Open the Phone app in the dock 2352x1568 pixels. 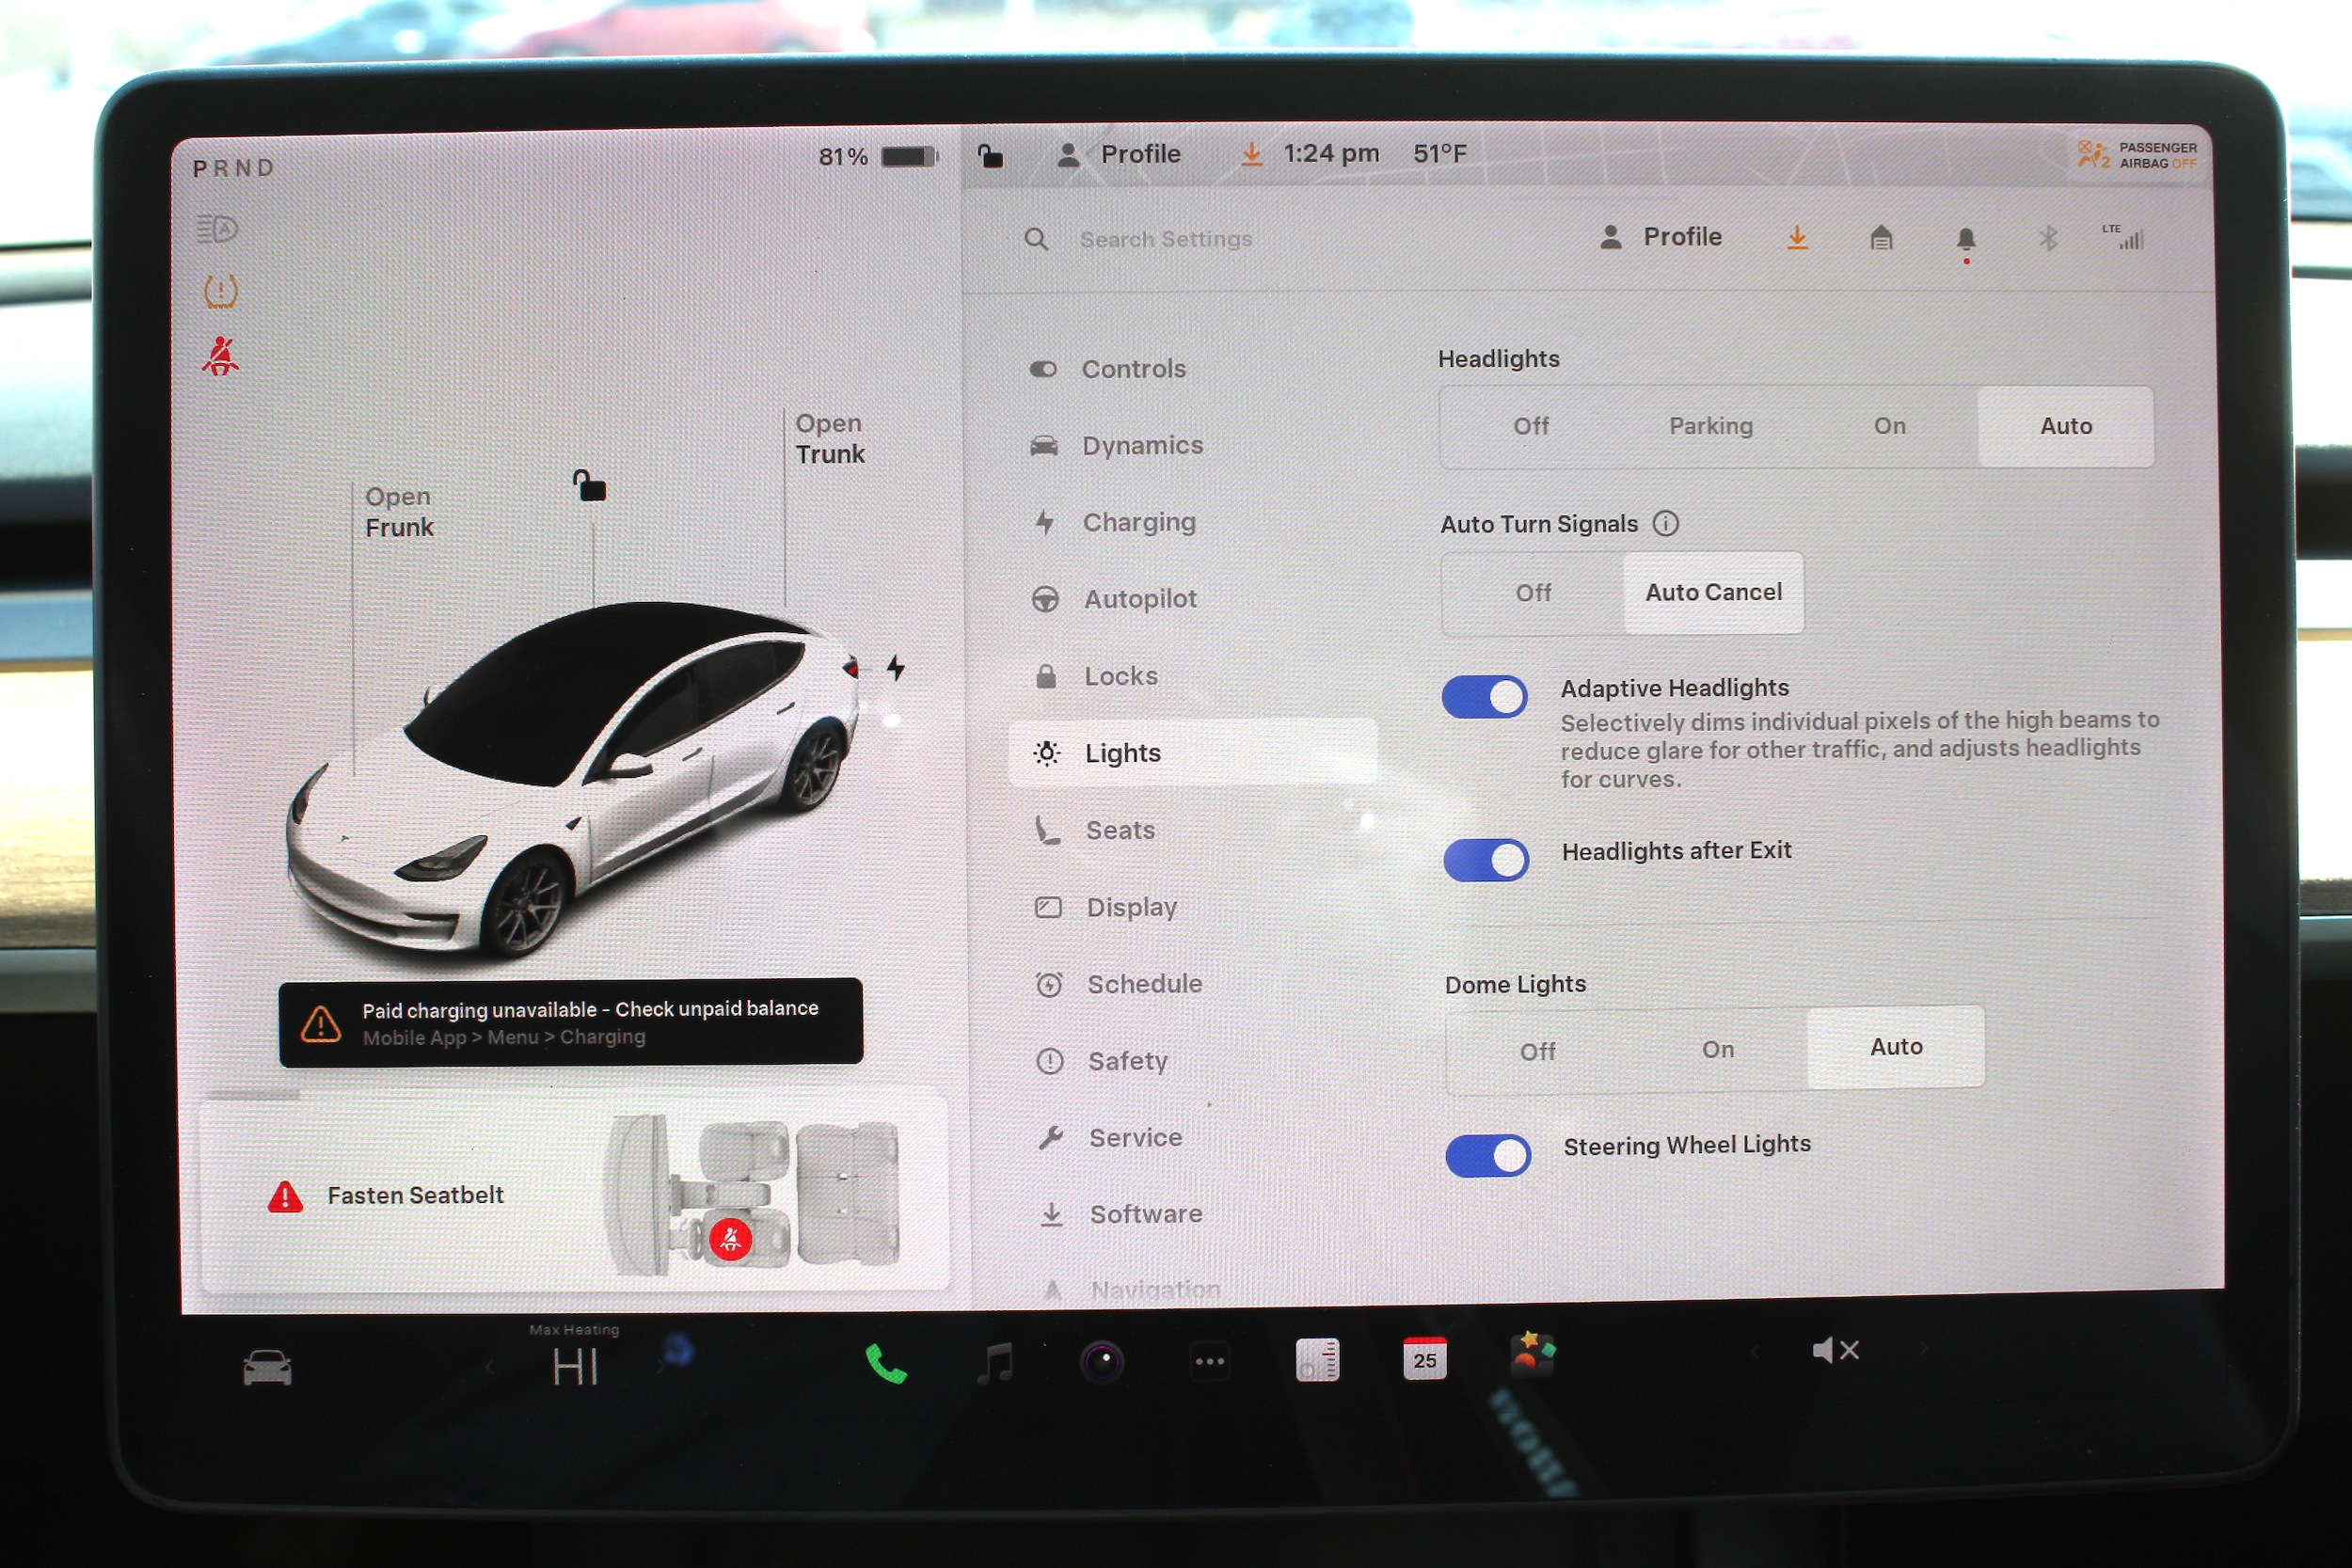click(x=885, y=1363)
